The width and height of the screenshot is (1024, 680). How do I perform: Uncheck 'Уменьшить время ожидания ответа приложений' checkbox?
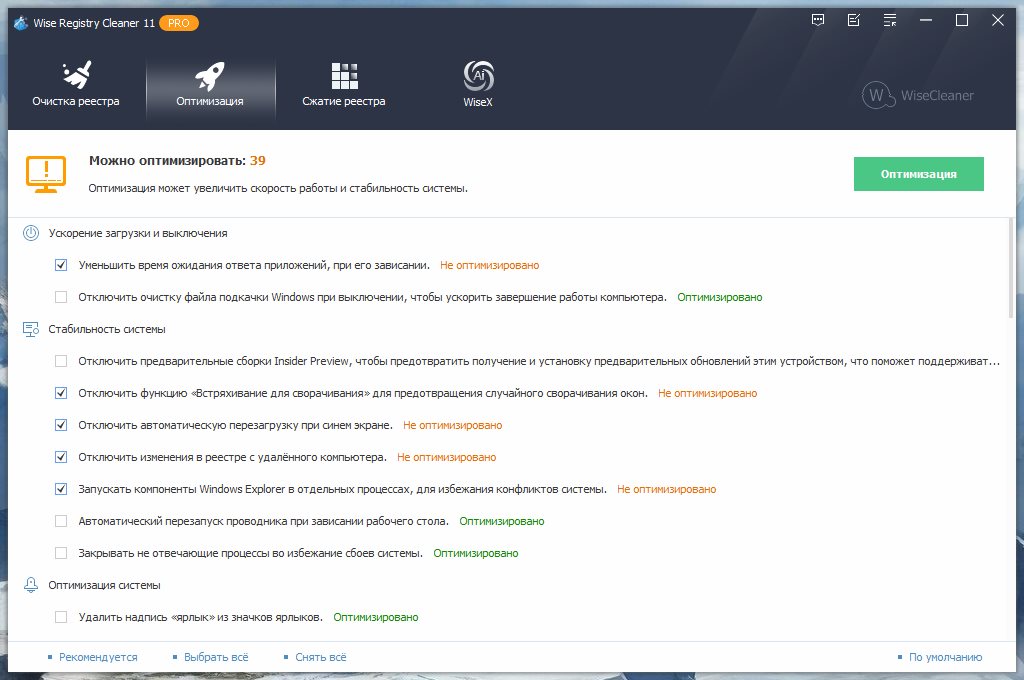[62, 265]
